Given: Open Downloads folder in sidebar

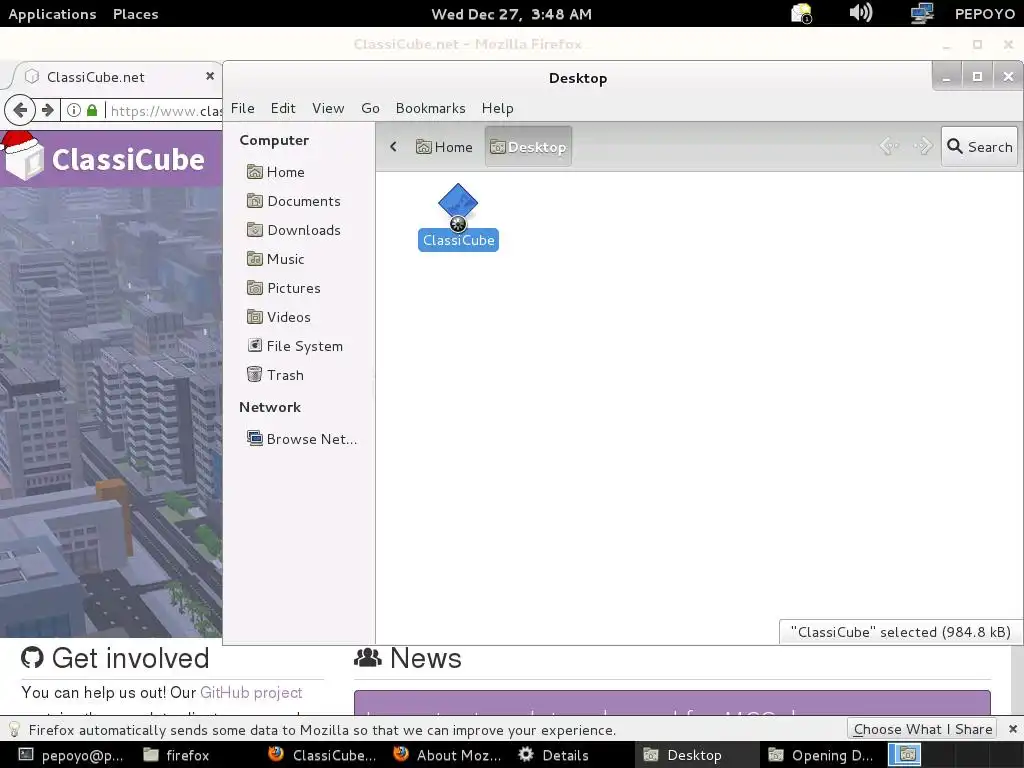Looking at the screenshot, I should pos(294,230).
